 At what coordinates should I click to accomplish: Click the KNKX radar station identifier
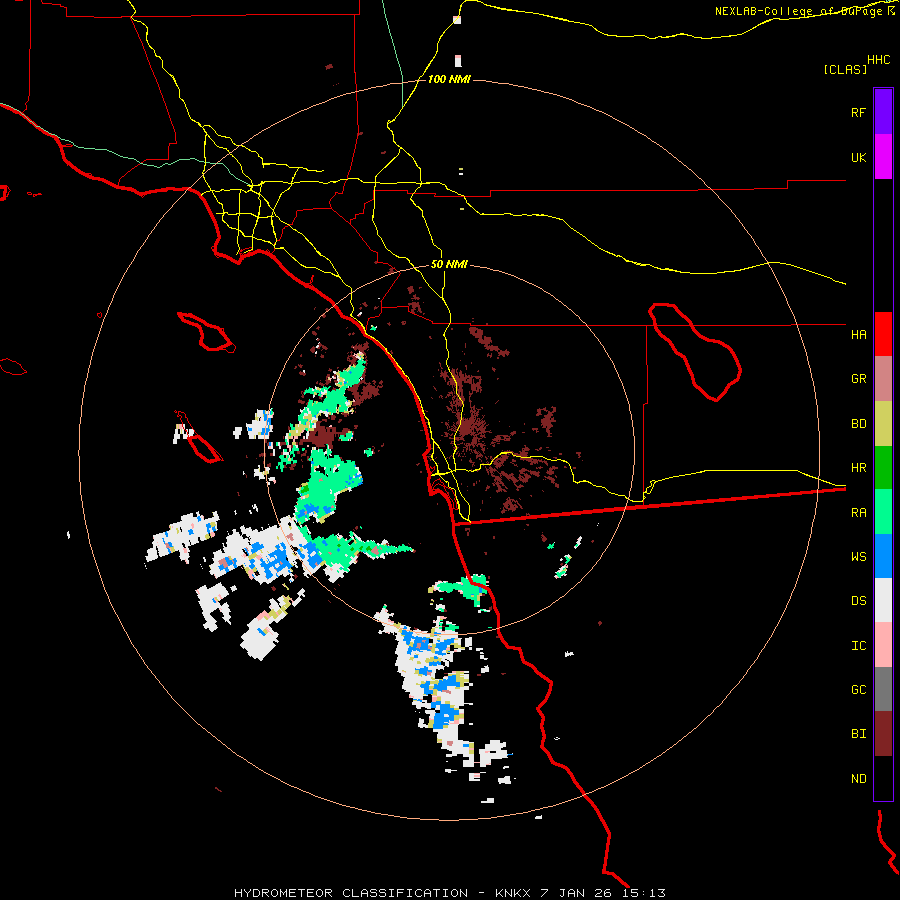point(512,893)
